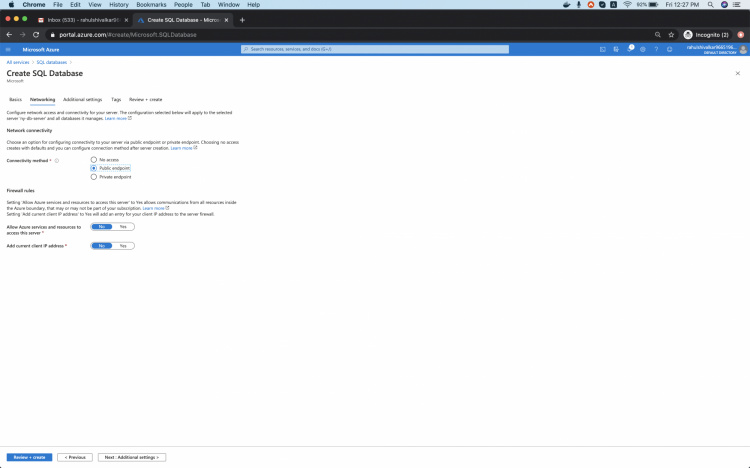
Task: Set Allow Azure services toggle to Yes
Action: click(123, 227)
